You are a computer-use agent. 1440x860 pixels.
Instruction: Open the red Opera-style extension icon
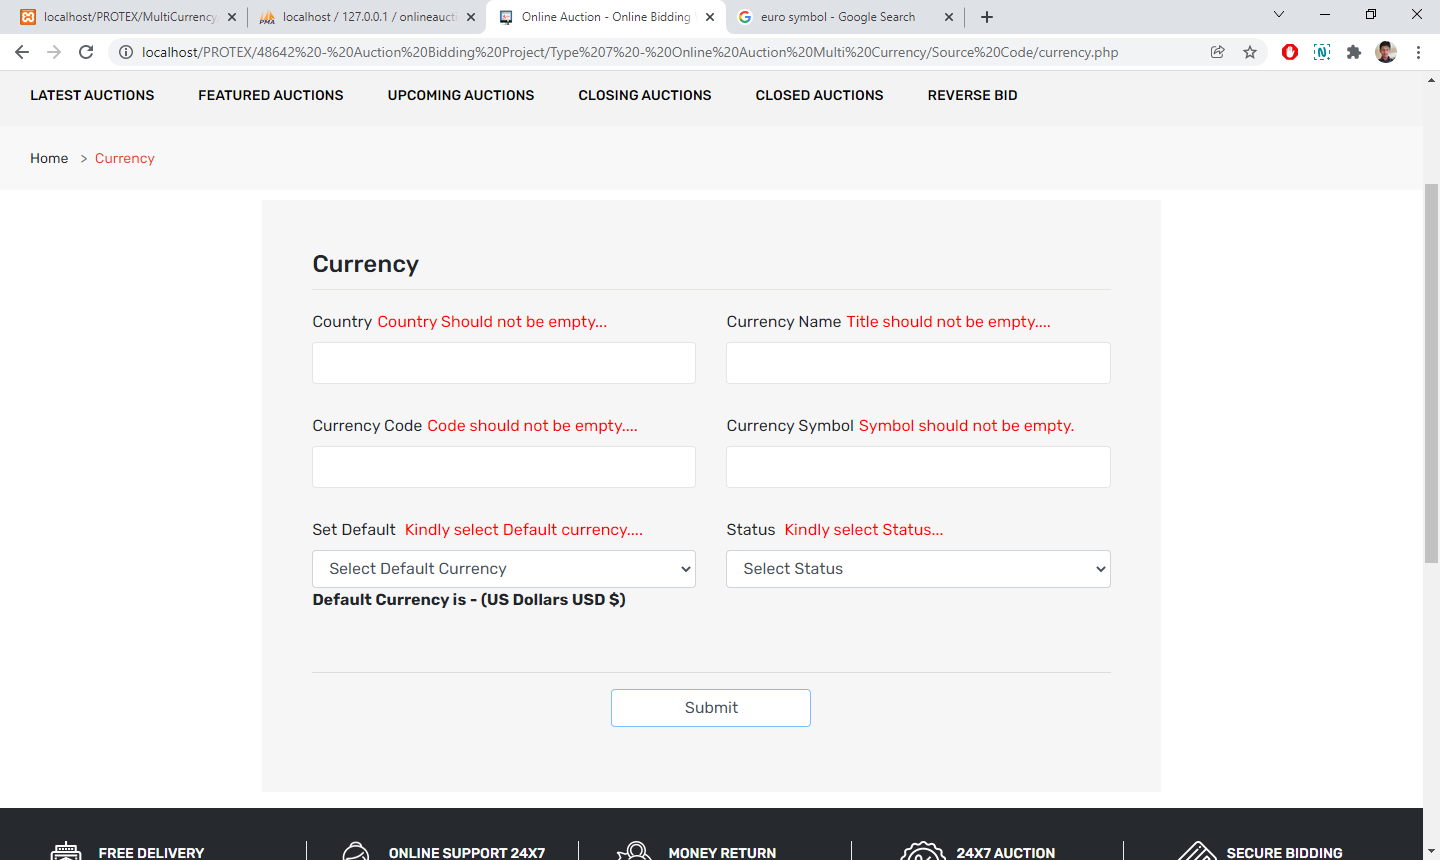click(1290, 52)
